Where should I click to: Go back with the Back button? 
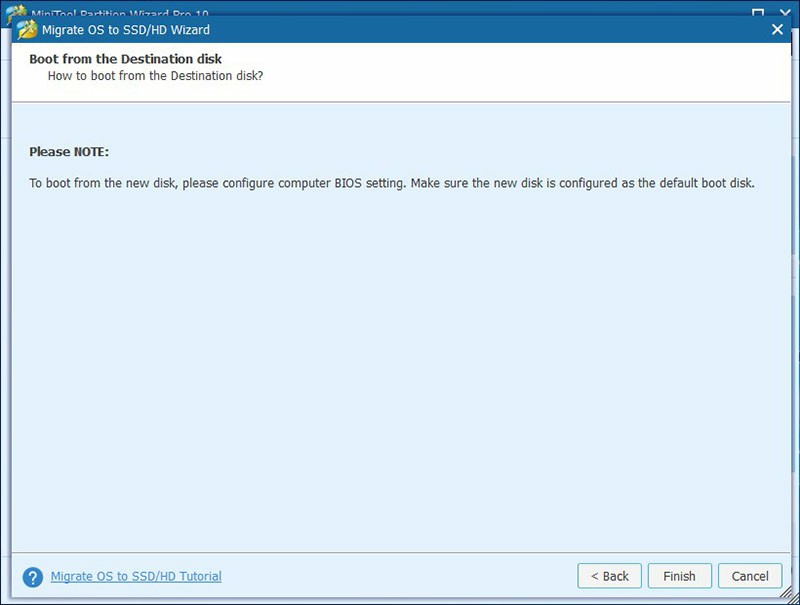609,576
